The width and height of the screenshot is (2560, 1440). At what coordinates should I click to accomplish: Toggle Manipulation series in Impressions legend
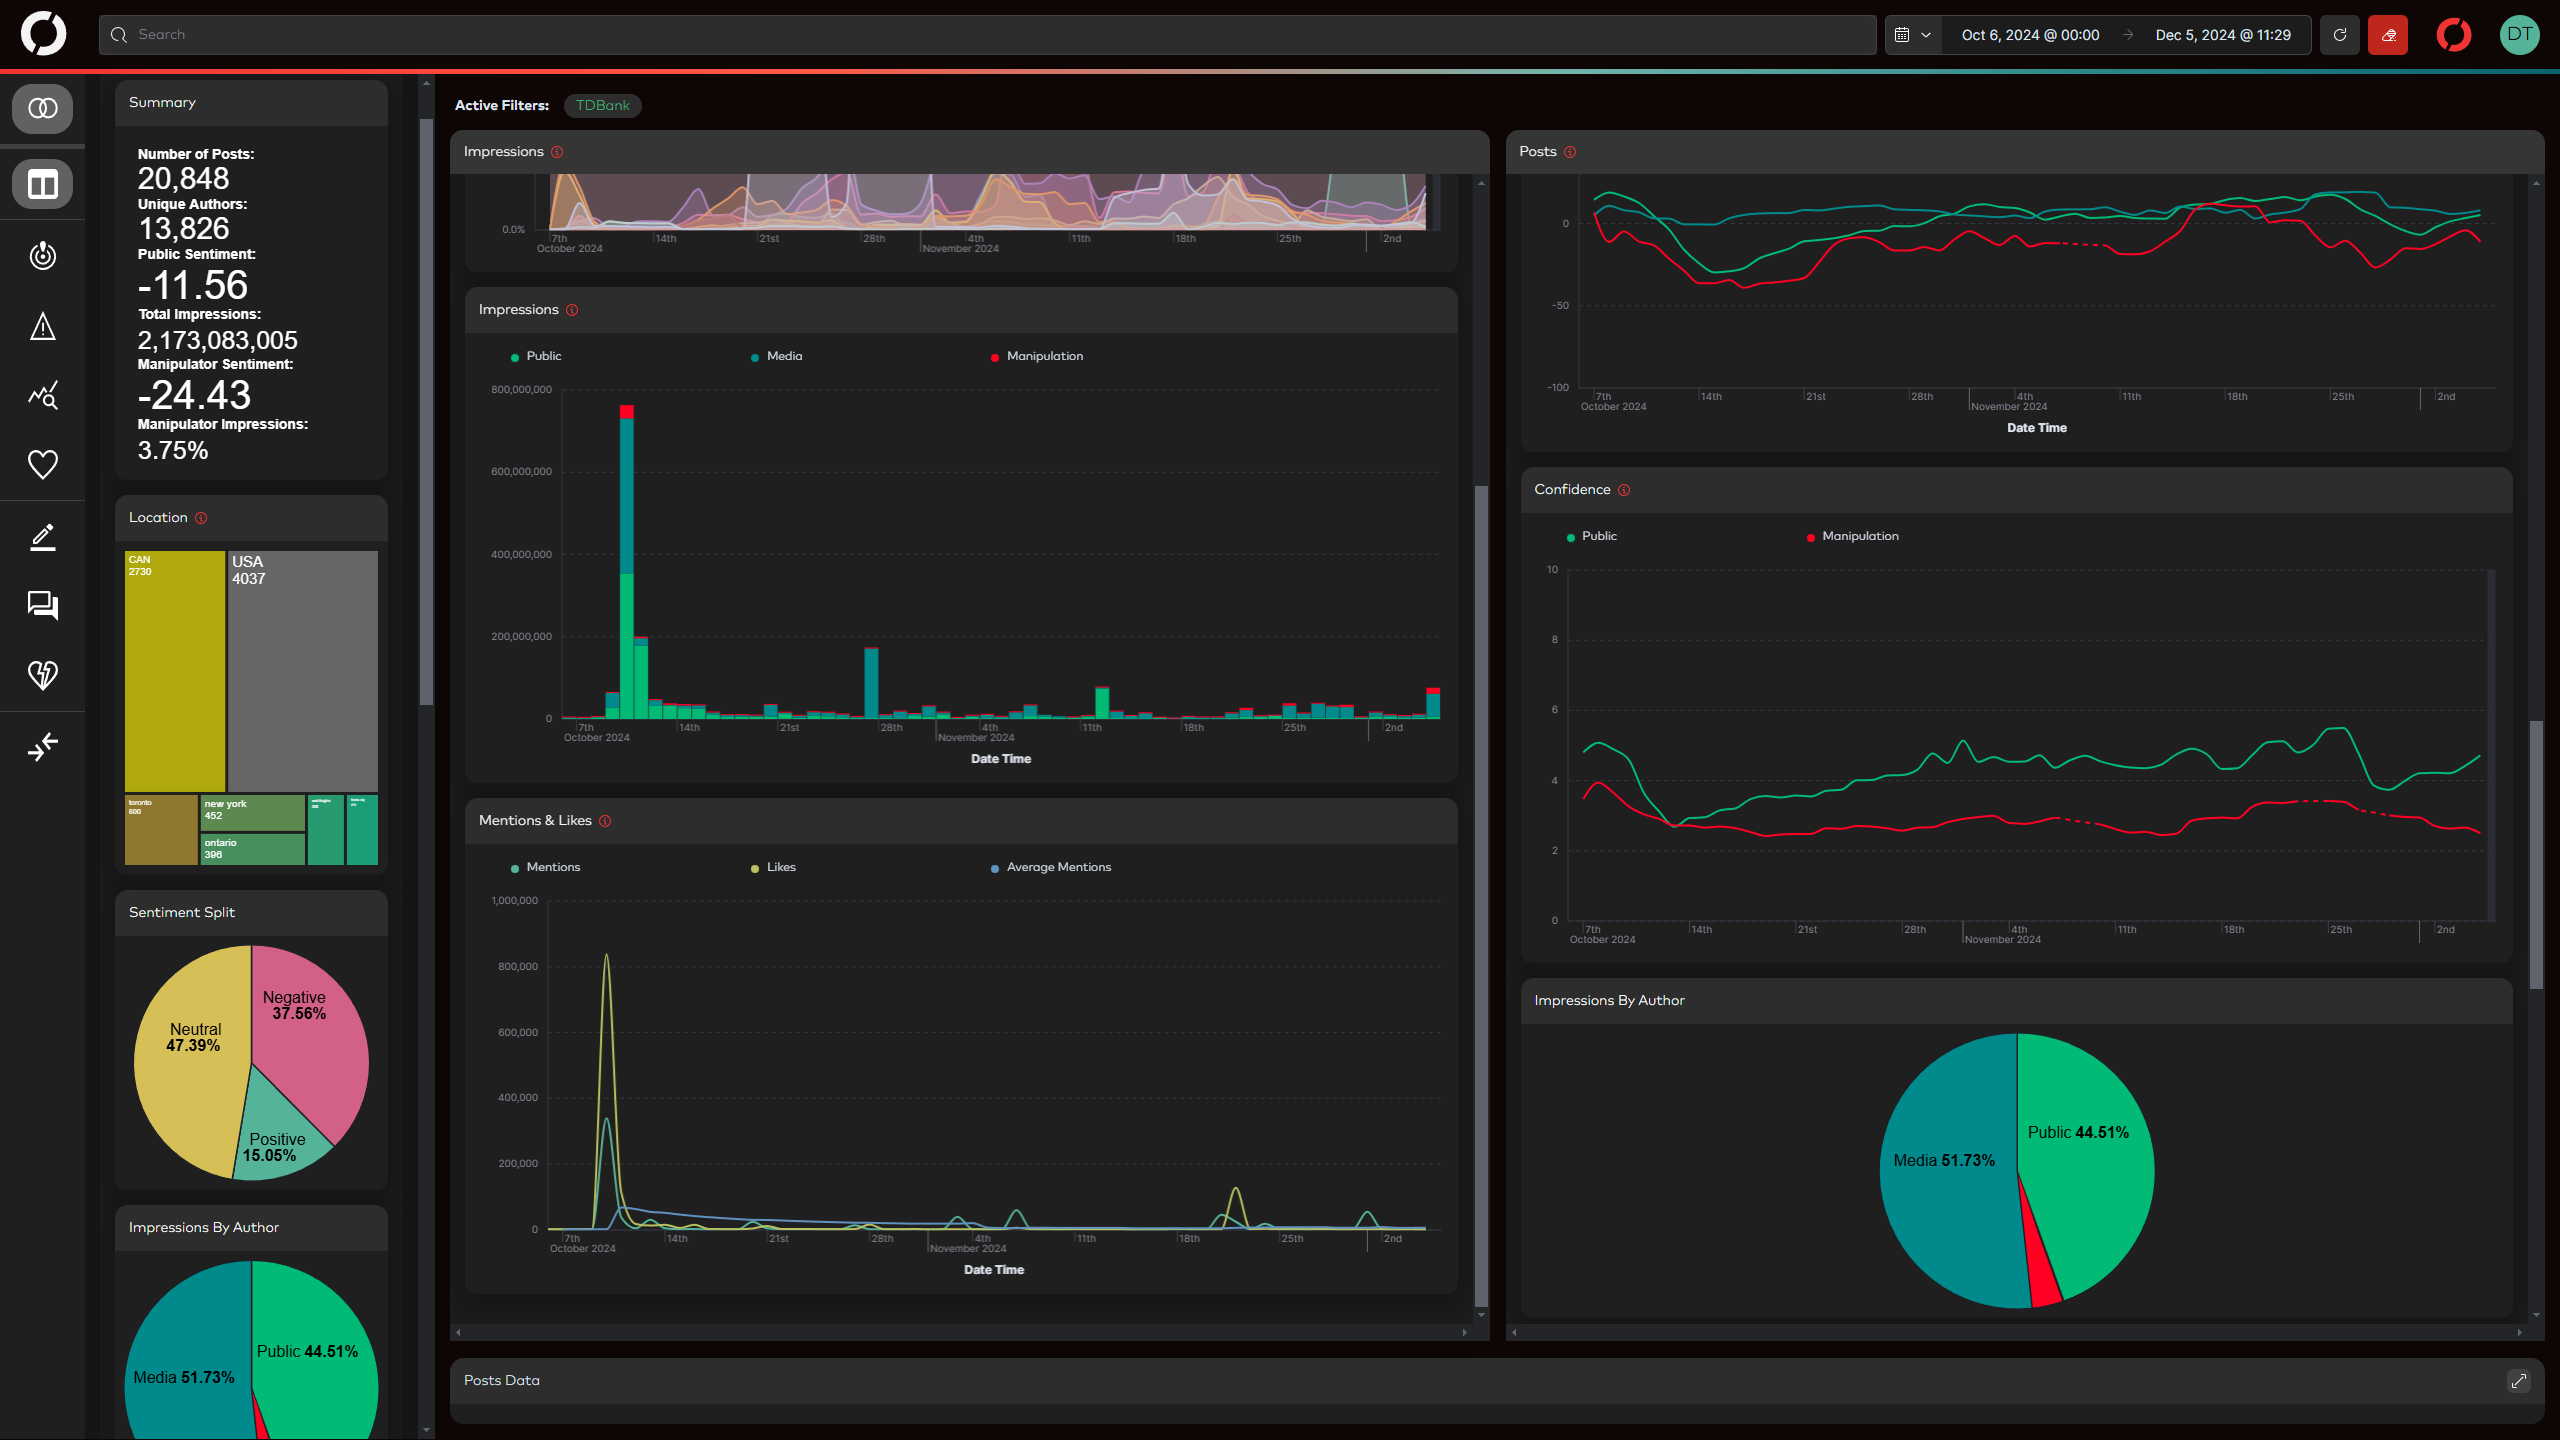coord(1036,356)
